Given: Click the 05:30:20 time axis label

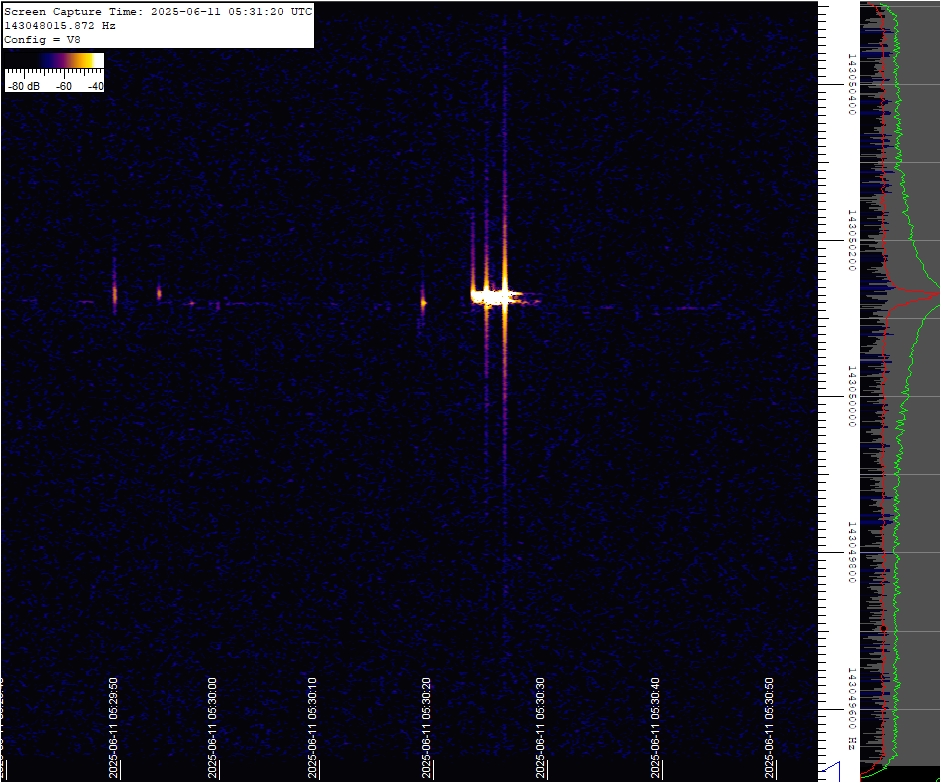Looking at the screenshot, I should [x=427, y=728].
